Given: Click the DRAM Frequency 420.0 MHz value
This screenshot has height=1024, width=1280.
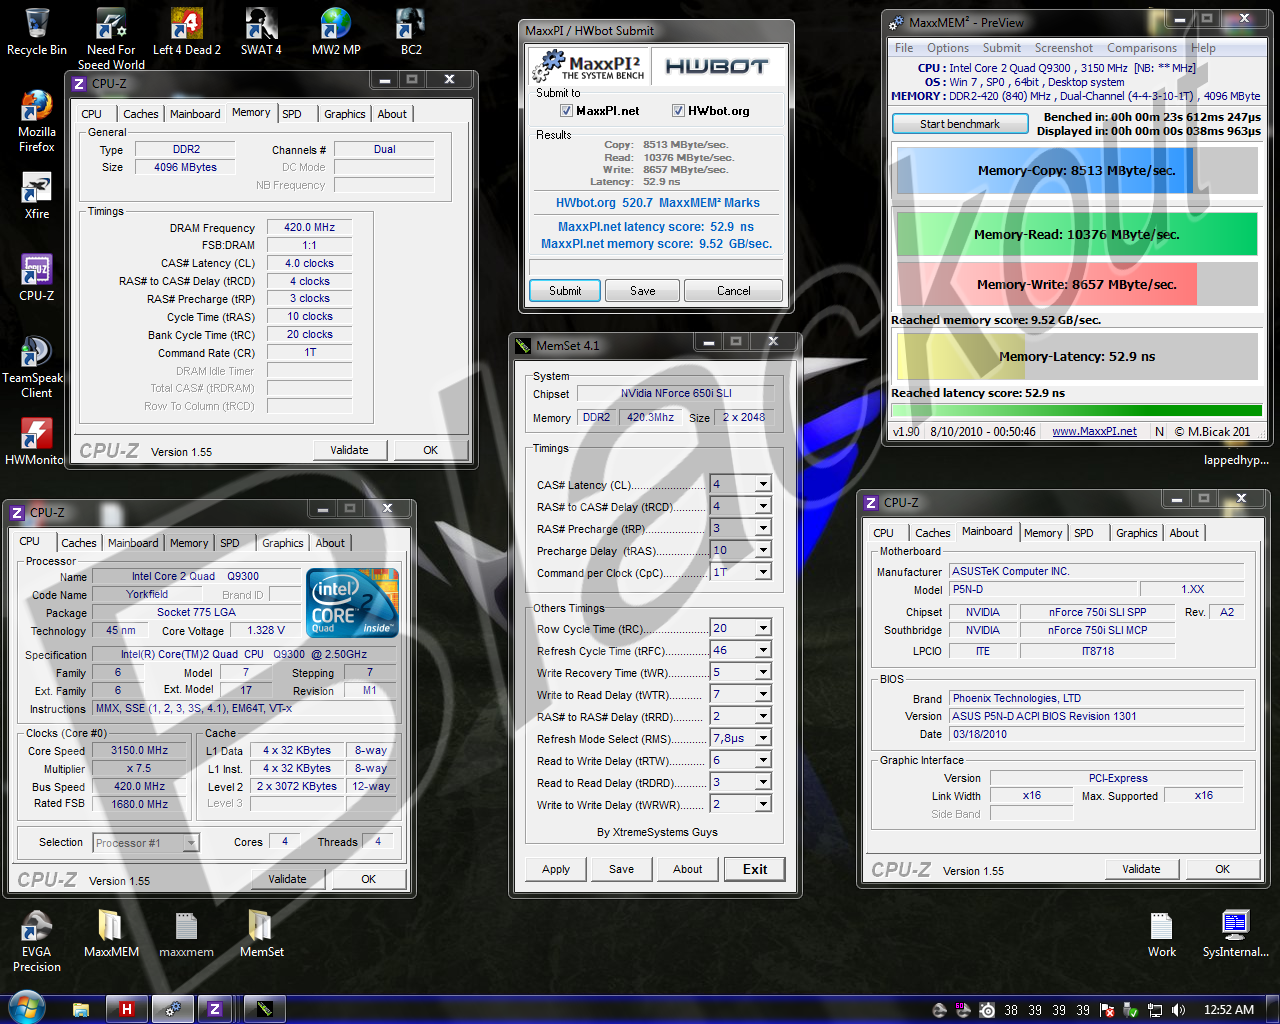Looking at the screenshot, I should [310, 228].
